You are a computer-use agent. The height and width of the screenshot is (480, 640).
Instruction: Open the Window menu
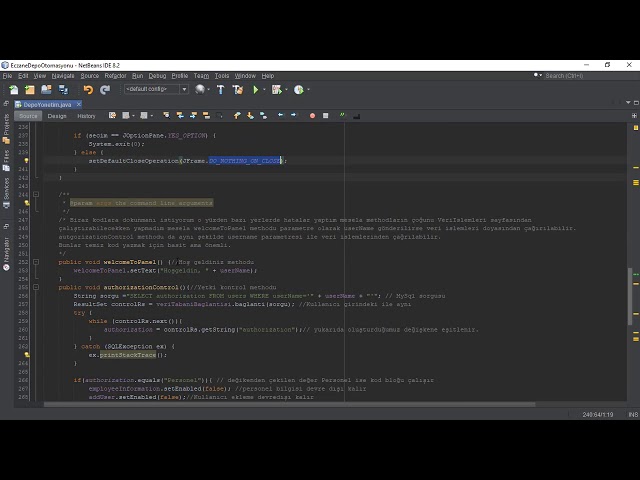pyautogui.click(x=245, y=76)
